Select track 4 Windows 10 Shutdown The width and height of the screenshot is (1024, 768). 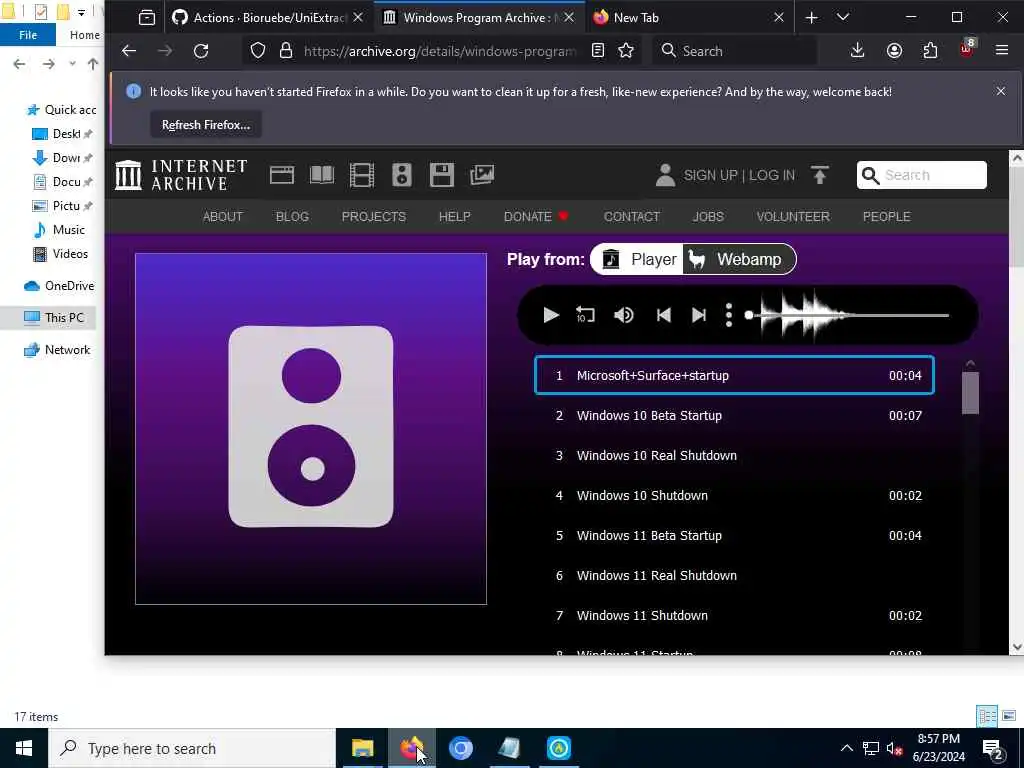point(734,496)
